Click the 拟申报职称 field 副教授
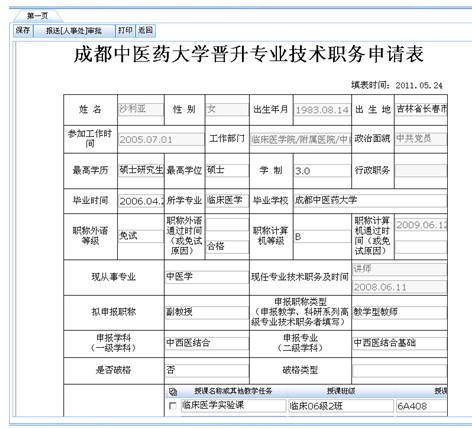Viewport: 472px width, 429px height. (x=207, y=312)
